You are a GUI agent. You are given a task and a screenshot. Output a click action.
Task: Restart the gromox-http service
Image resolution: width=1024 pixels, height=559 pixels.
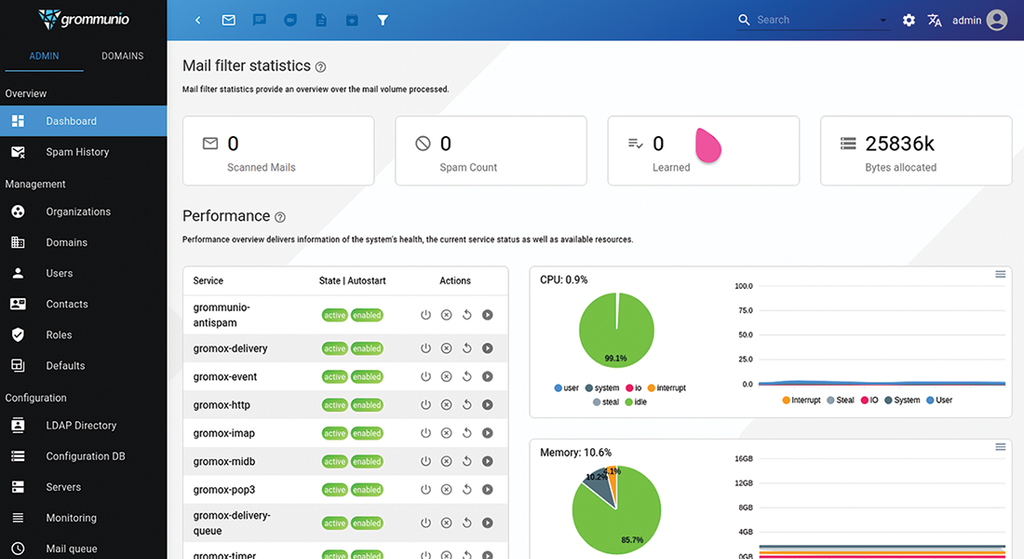tap(467, 405)
